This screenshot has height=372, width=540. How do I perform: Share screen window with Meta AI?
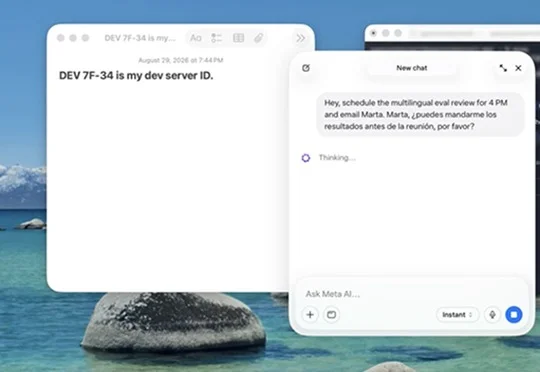coord(331,314)
